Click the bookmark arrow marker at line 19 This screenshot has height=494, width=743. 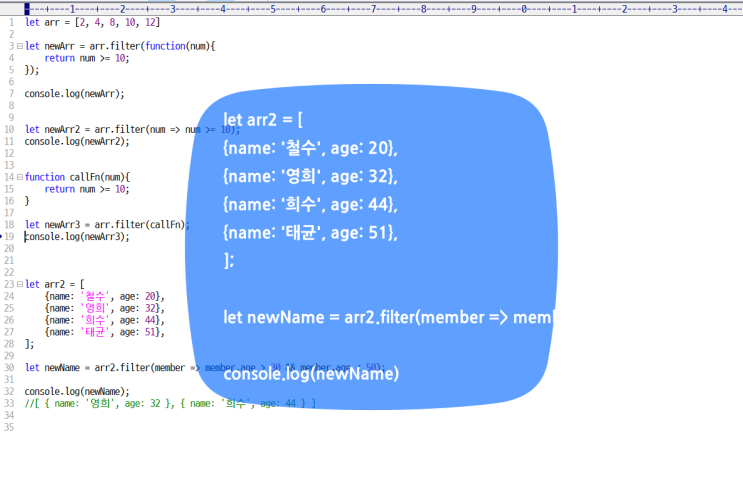click(21, 237)
